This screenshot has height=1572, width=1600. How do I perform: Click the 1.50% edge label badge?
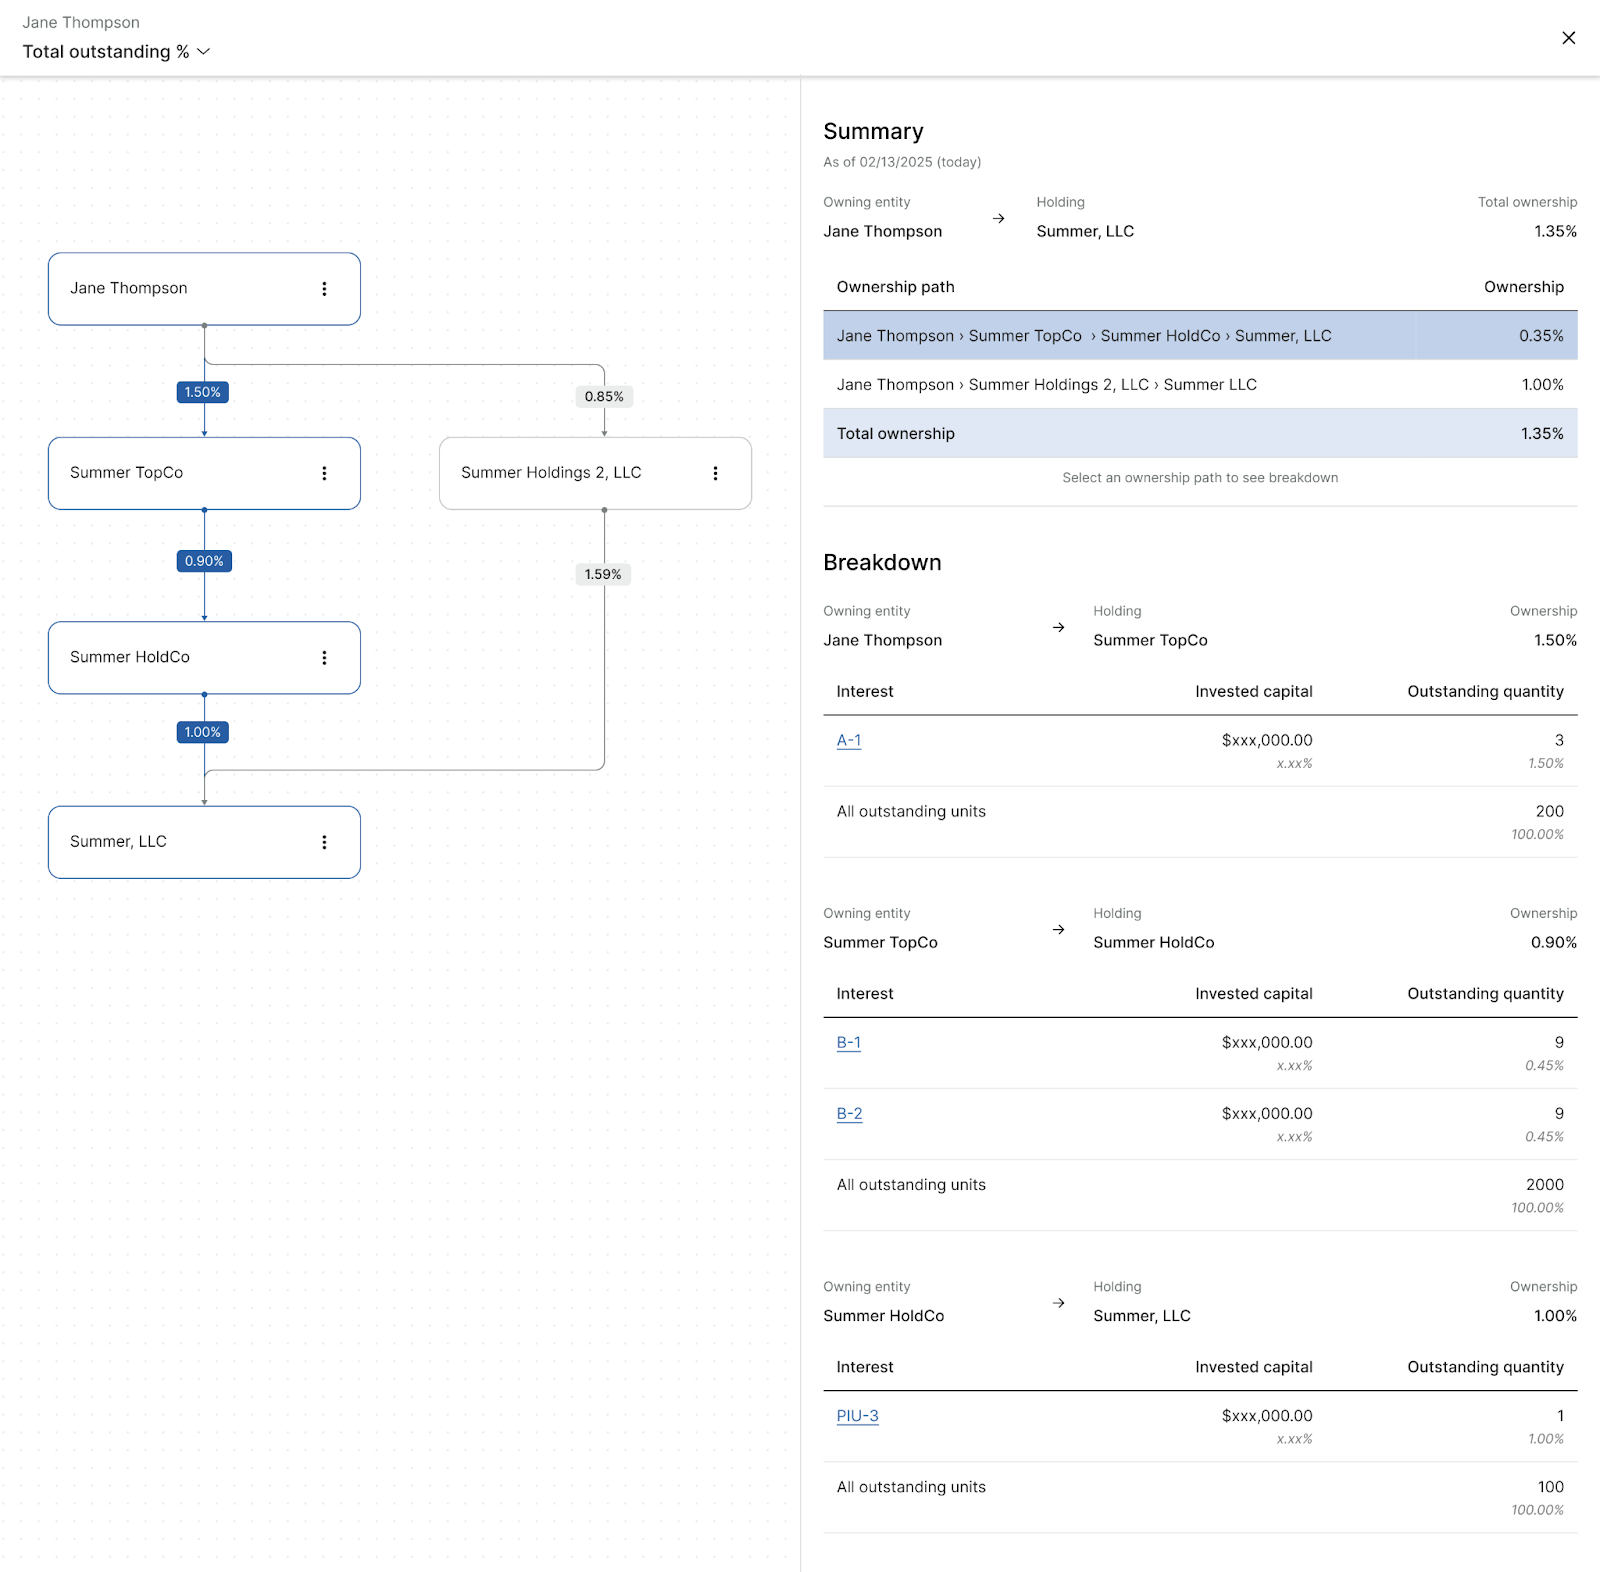[x=203, y=392]
